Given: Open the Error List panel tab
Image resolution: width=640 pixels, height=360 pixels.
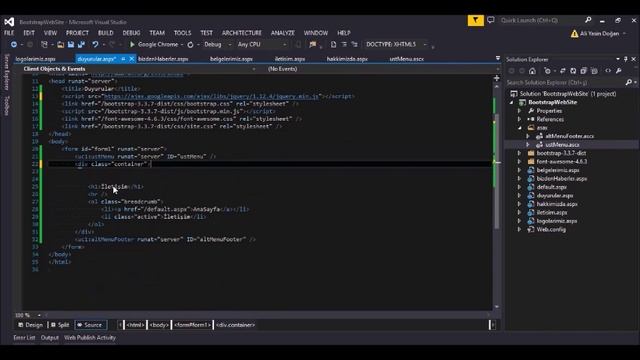Looking at the screenshot, I should point(24,338).
